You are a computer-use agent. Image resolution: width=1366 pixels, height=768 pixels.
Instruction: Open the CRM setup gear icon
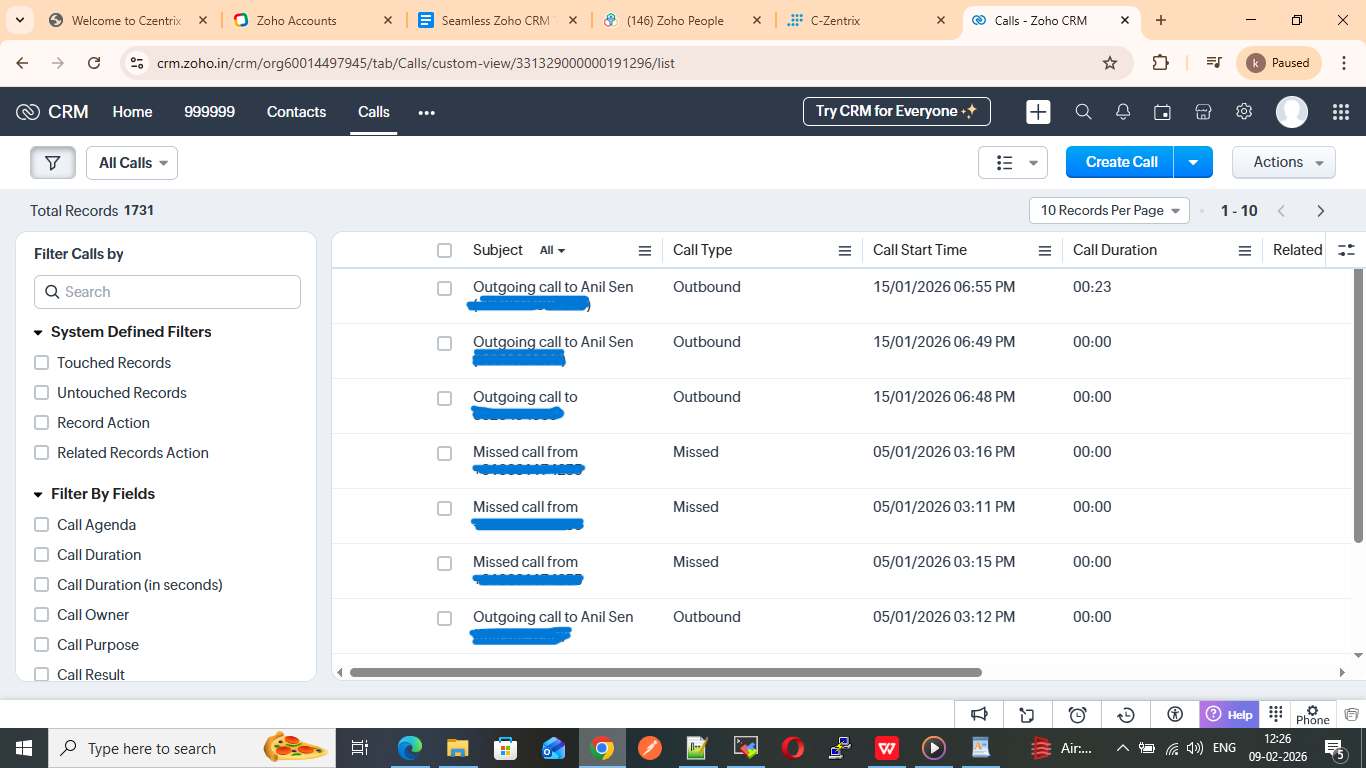click(x=1244, y=112)
